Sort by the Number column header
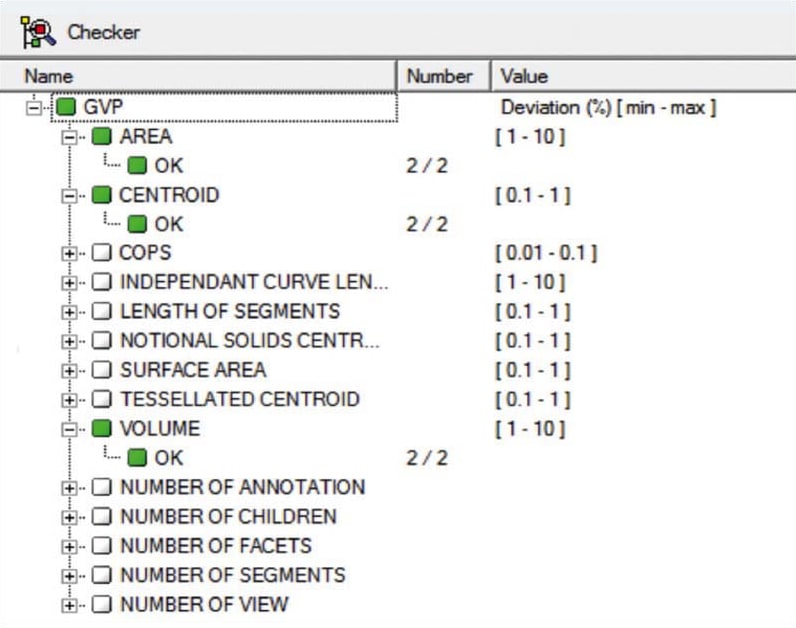Viewport: 796px width, 628px height. tap(443, 76)
